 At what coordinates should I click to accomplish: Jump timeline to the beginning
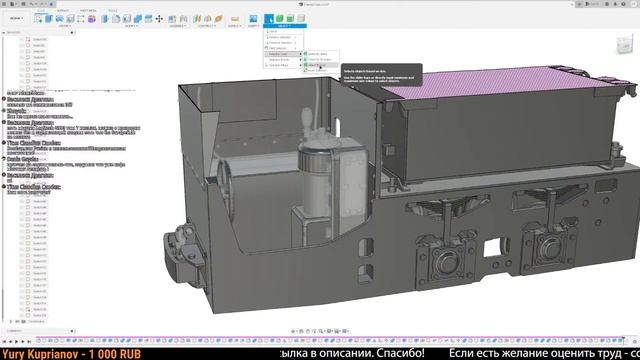(x=4, y=342)
